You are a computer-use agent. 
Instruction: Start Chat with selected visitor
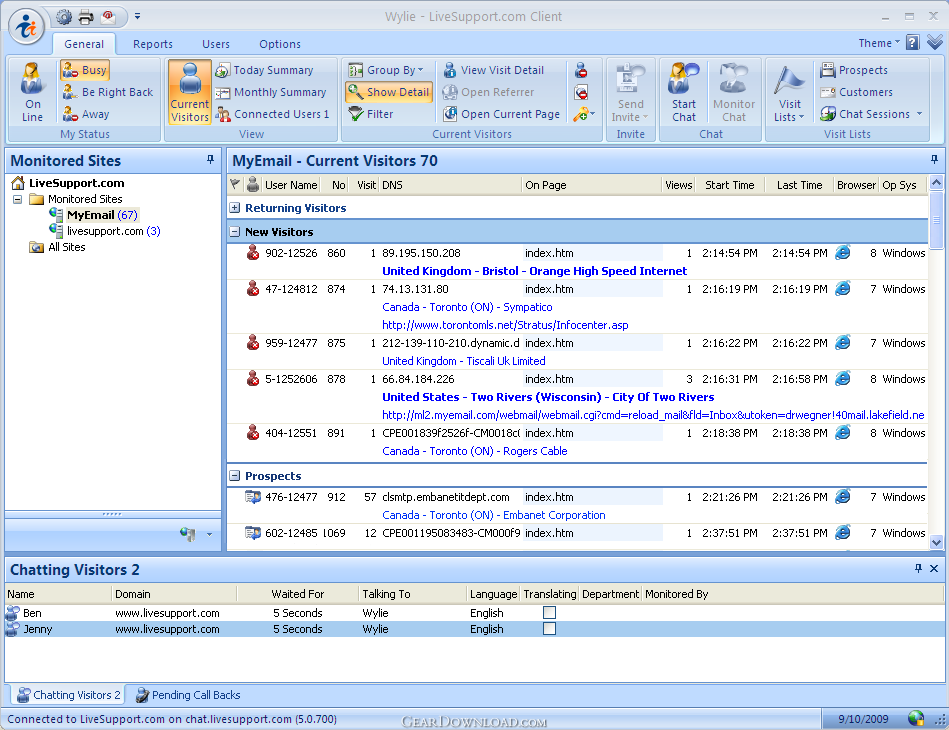684,92
